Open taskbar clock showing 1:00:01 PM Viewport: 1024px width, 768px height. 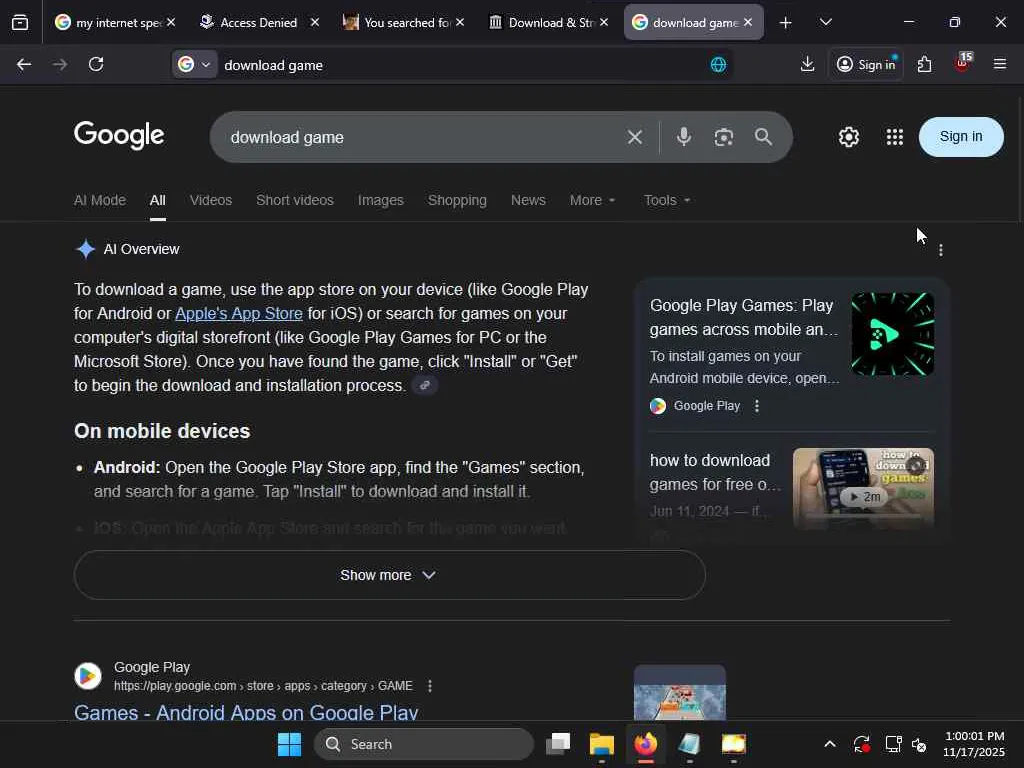(x=974, y=744)
